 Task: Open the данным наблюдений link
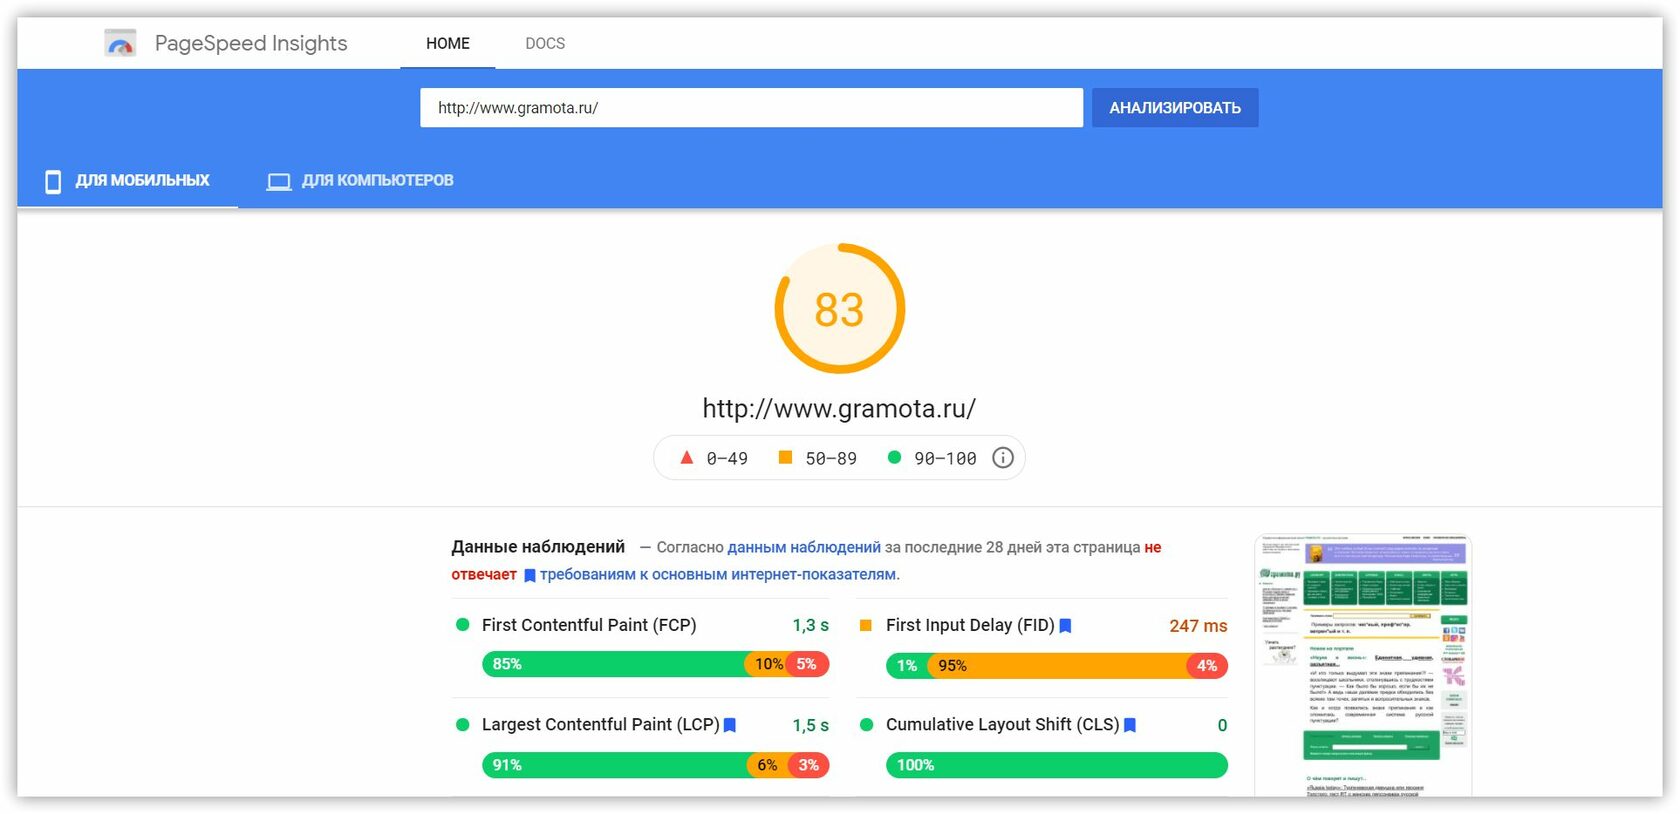pyautogui.click(x=804, y=547)
